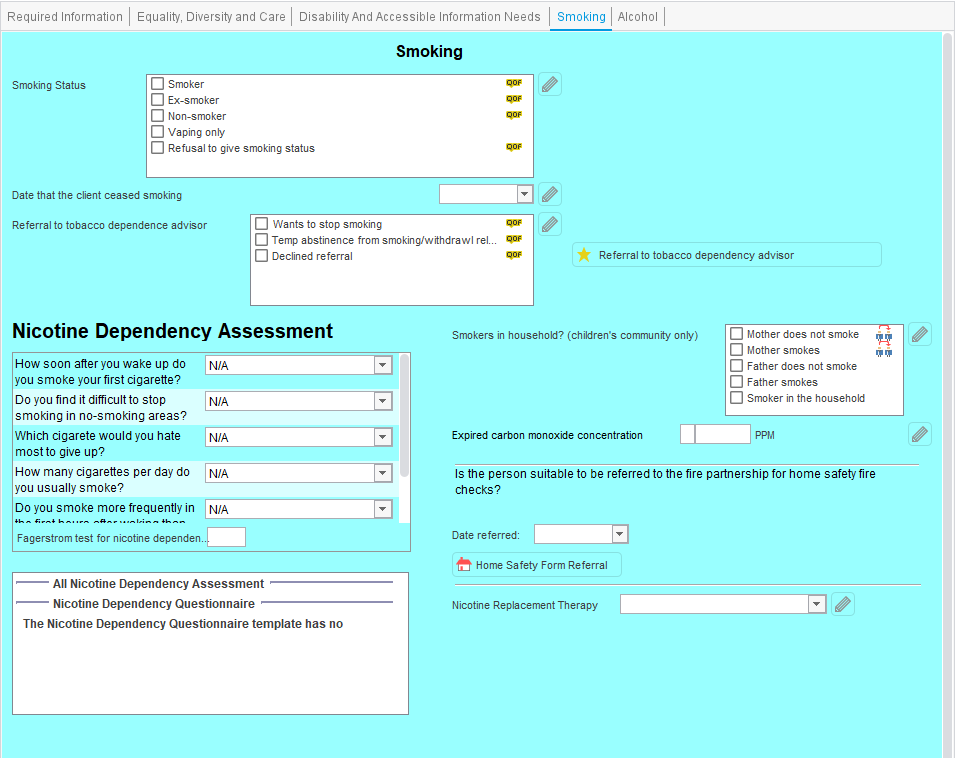
Task: Open Disability And Accessible Information Needs tab
Action: 420,16
